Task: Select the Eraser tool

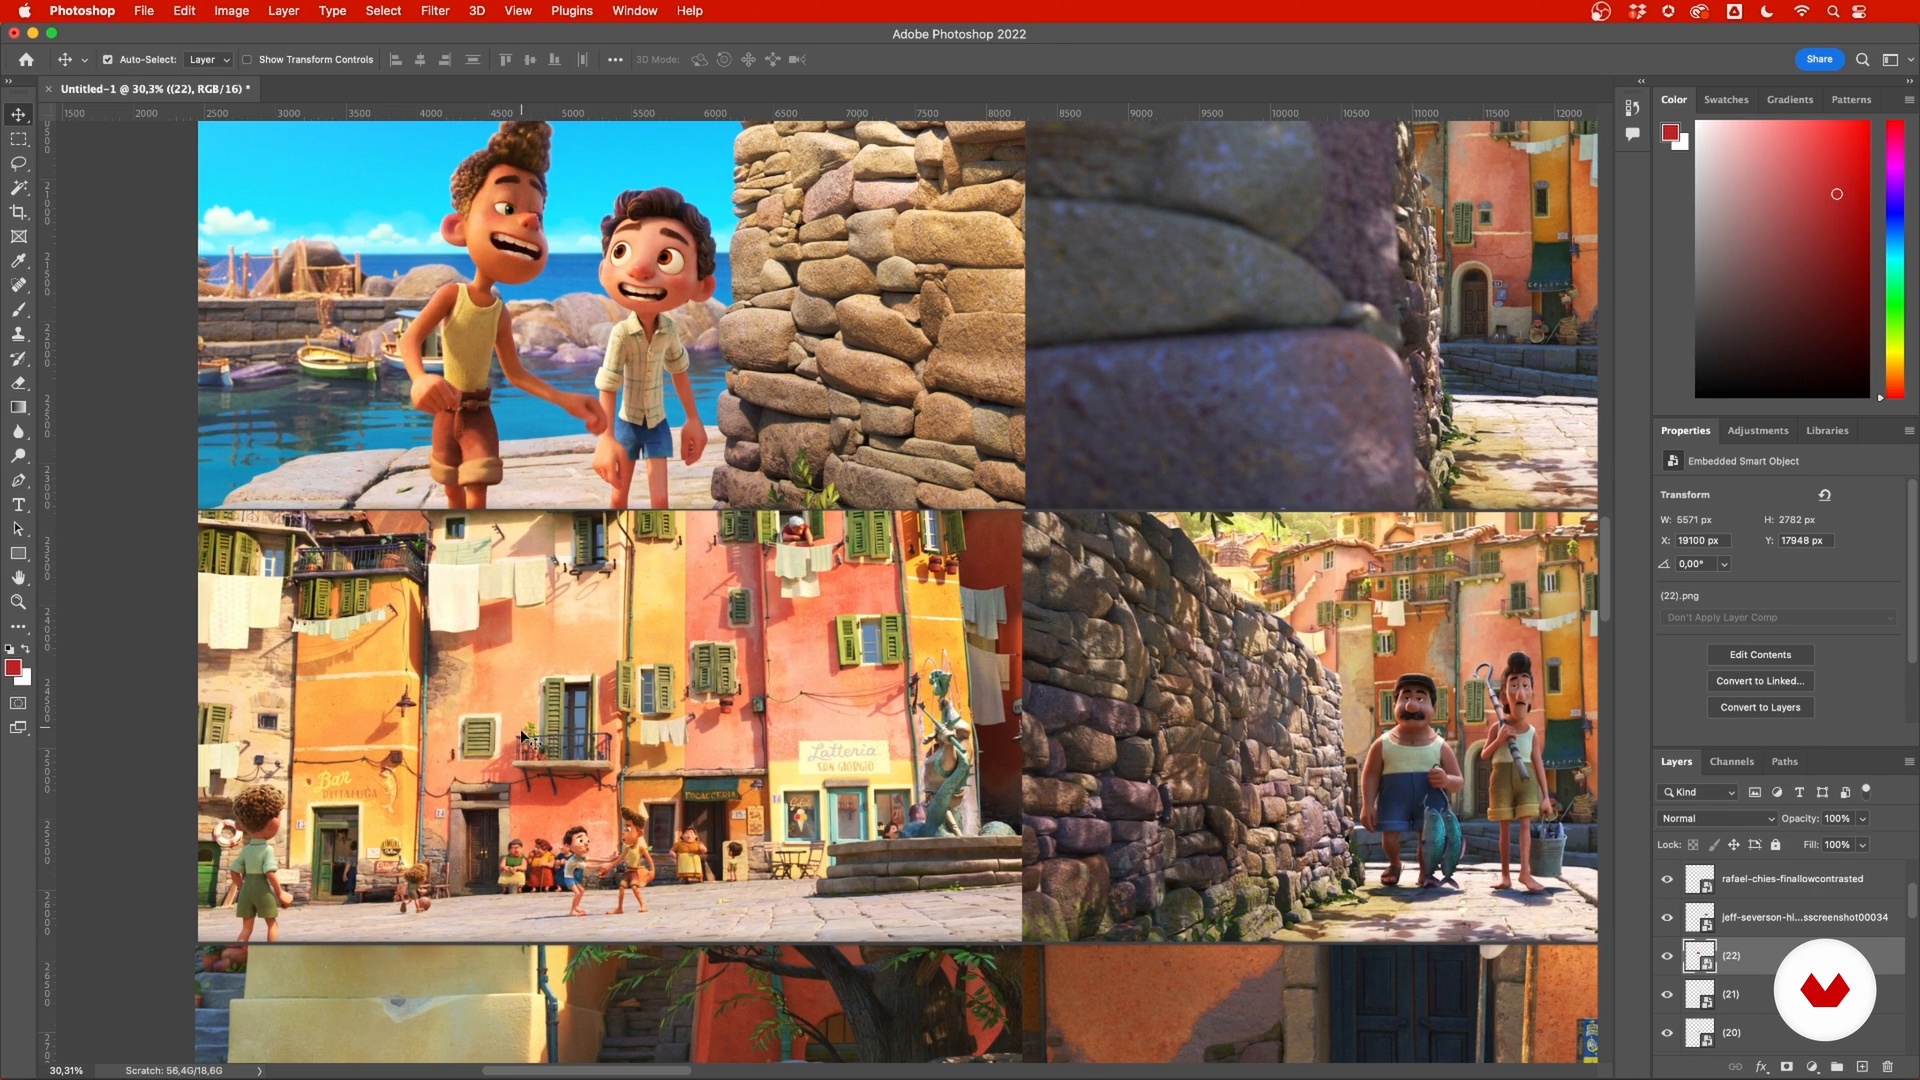Action: [18, 383]
